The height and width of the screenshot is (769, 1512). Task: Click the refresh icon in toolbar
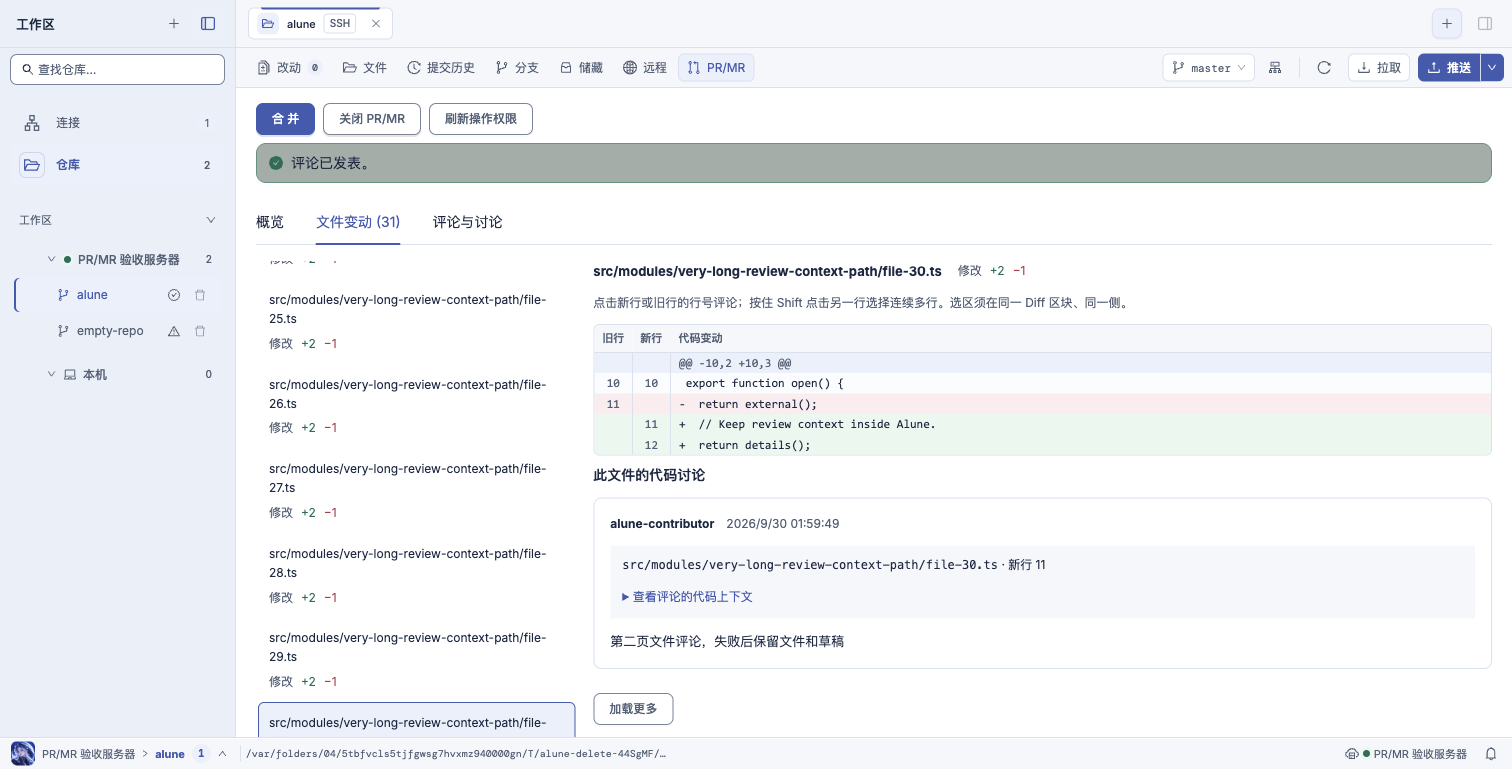click(1324, 68)
